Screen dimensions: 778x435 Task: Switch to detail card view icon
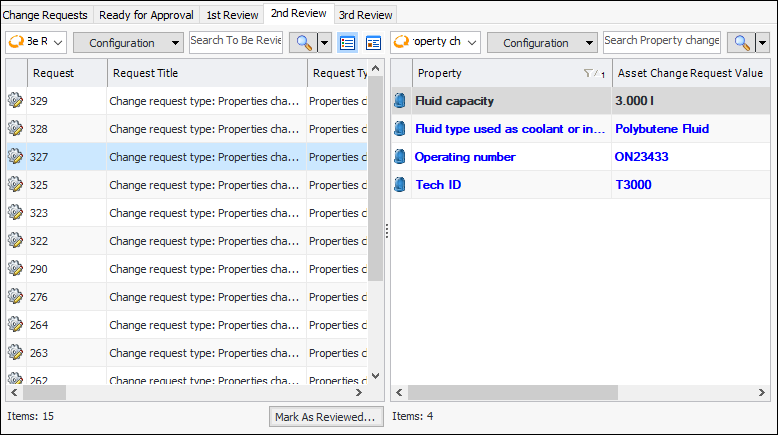(373, 43)
